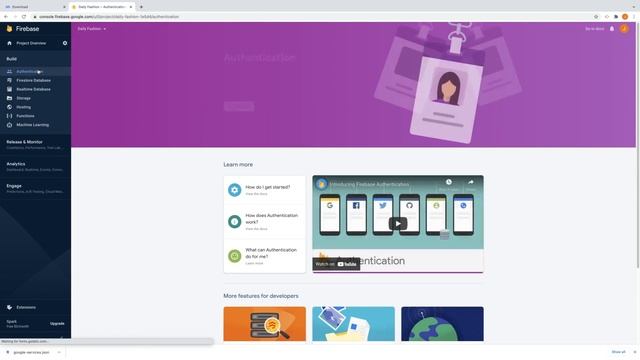Expand the Engage section
This screenshot has height=360, width=640.
click(36, 188)
